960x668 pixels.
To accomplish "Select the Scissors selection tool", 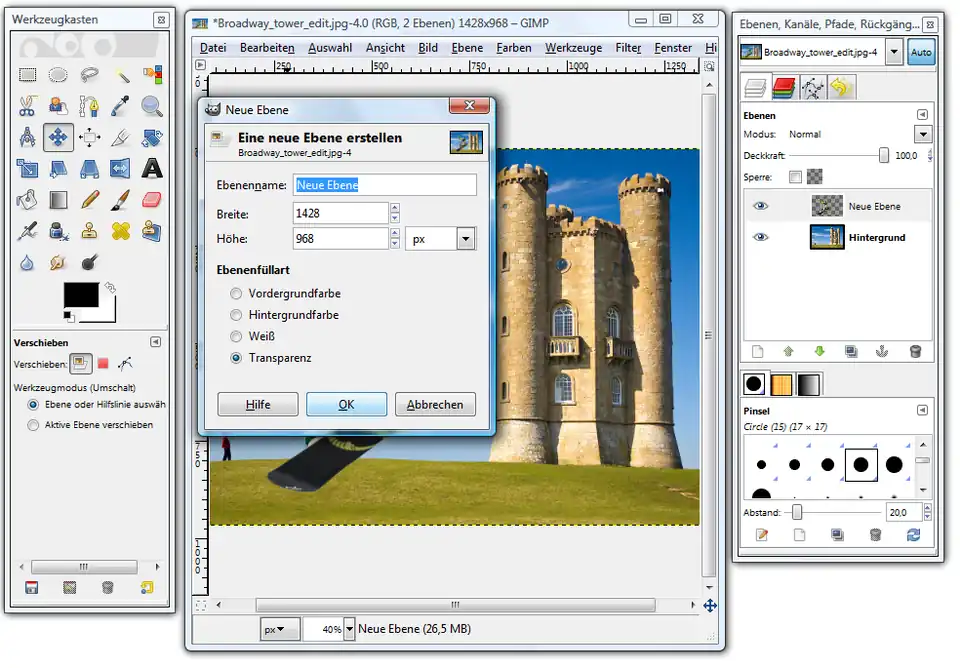I will [x=28, y=106].
